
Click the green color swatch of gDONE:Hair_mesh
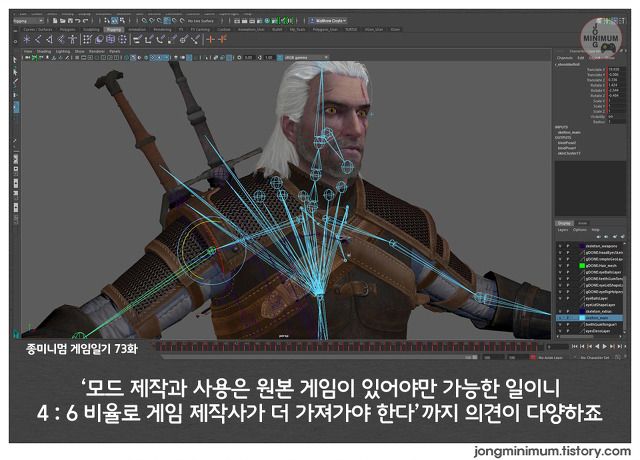[582, 266]
